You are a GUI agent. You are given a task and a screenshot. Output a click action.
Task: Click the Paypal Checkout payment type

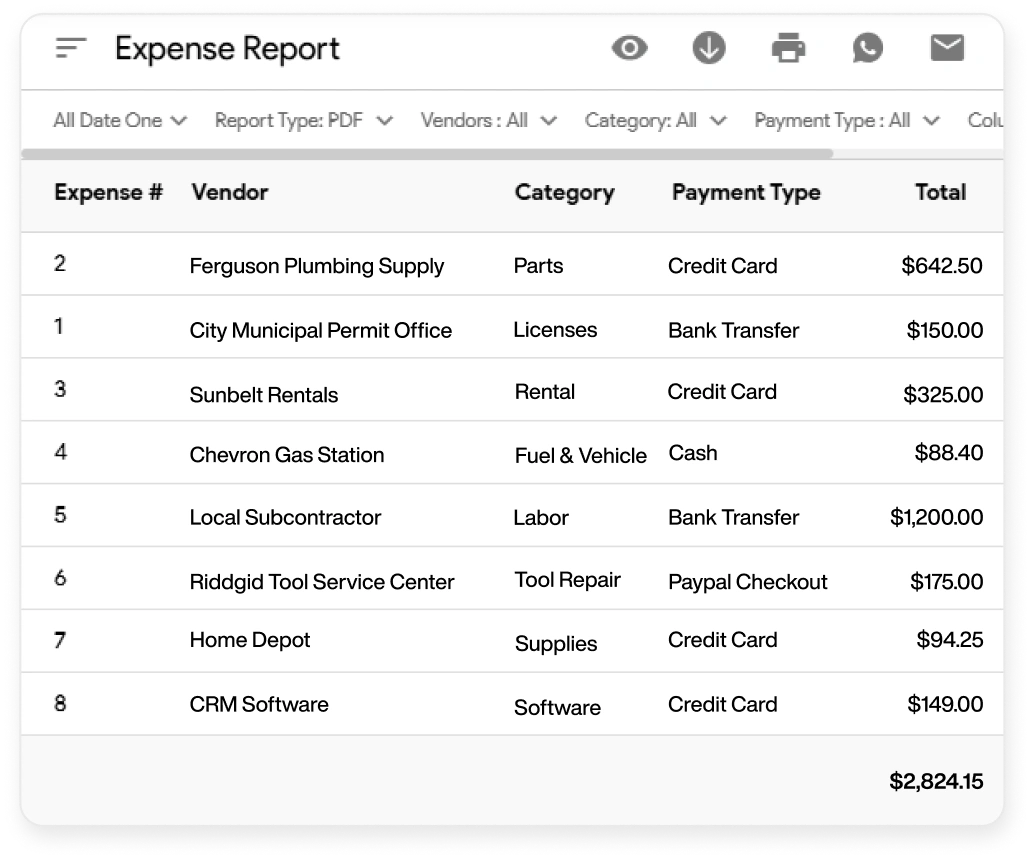pos(748,582)
